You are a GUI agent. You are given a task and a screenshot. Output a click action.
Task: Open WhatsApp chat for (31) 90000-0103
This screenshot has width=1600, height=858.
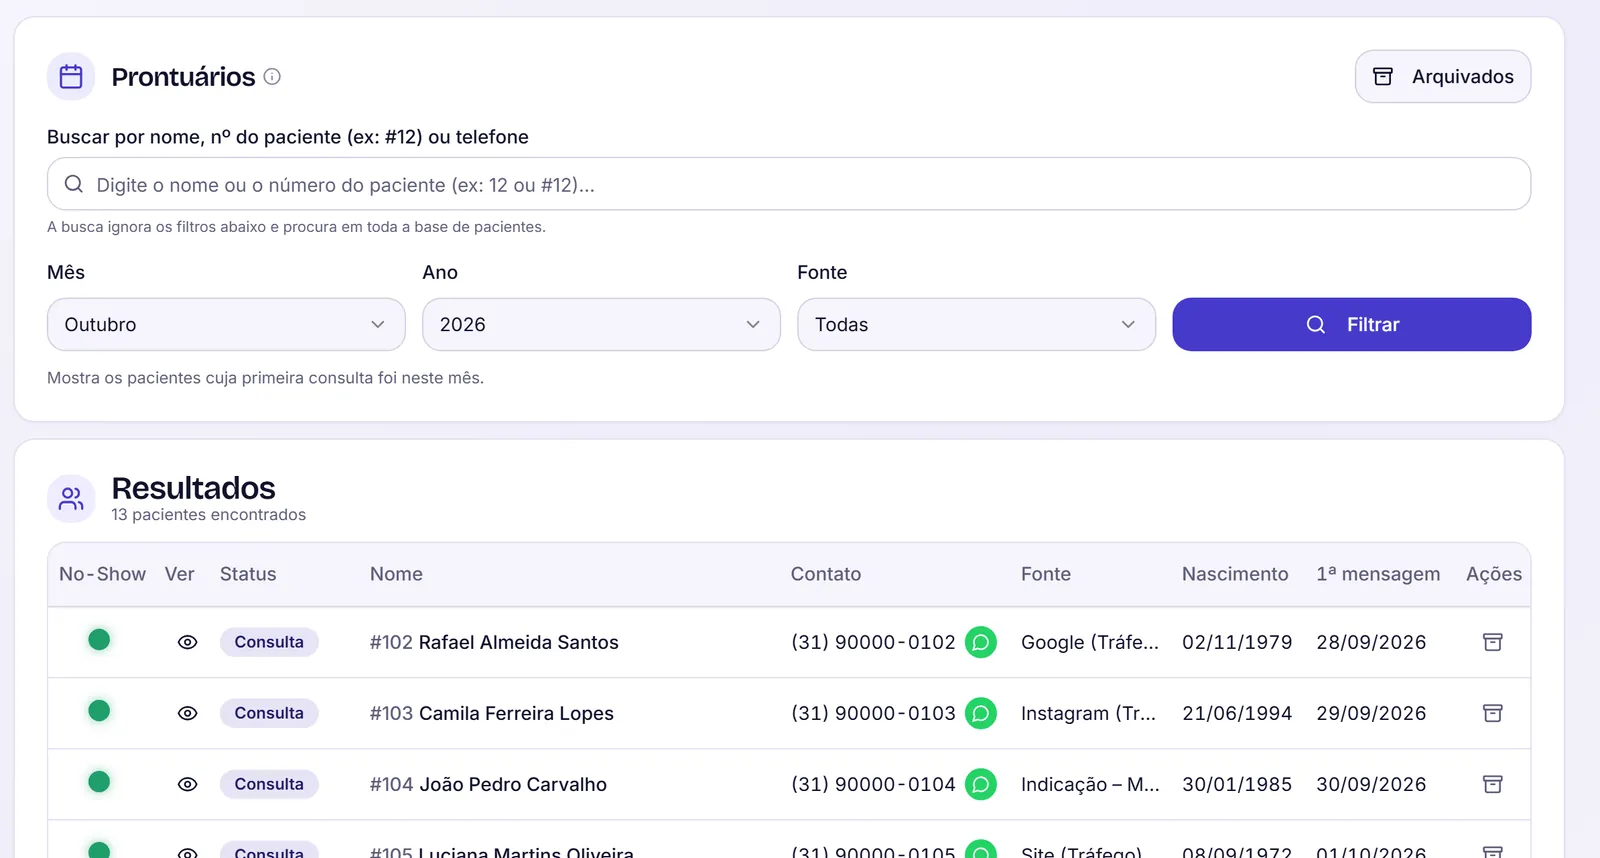point(981,713)
